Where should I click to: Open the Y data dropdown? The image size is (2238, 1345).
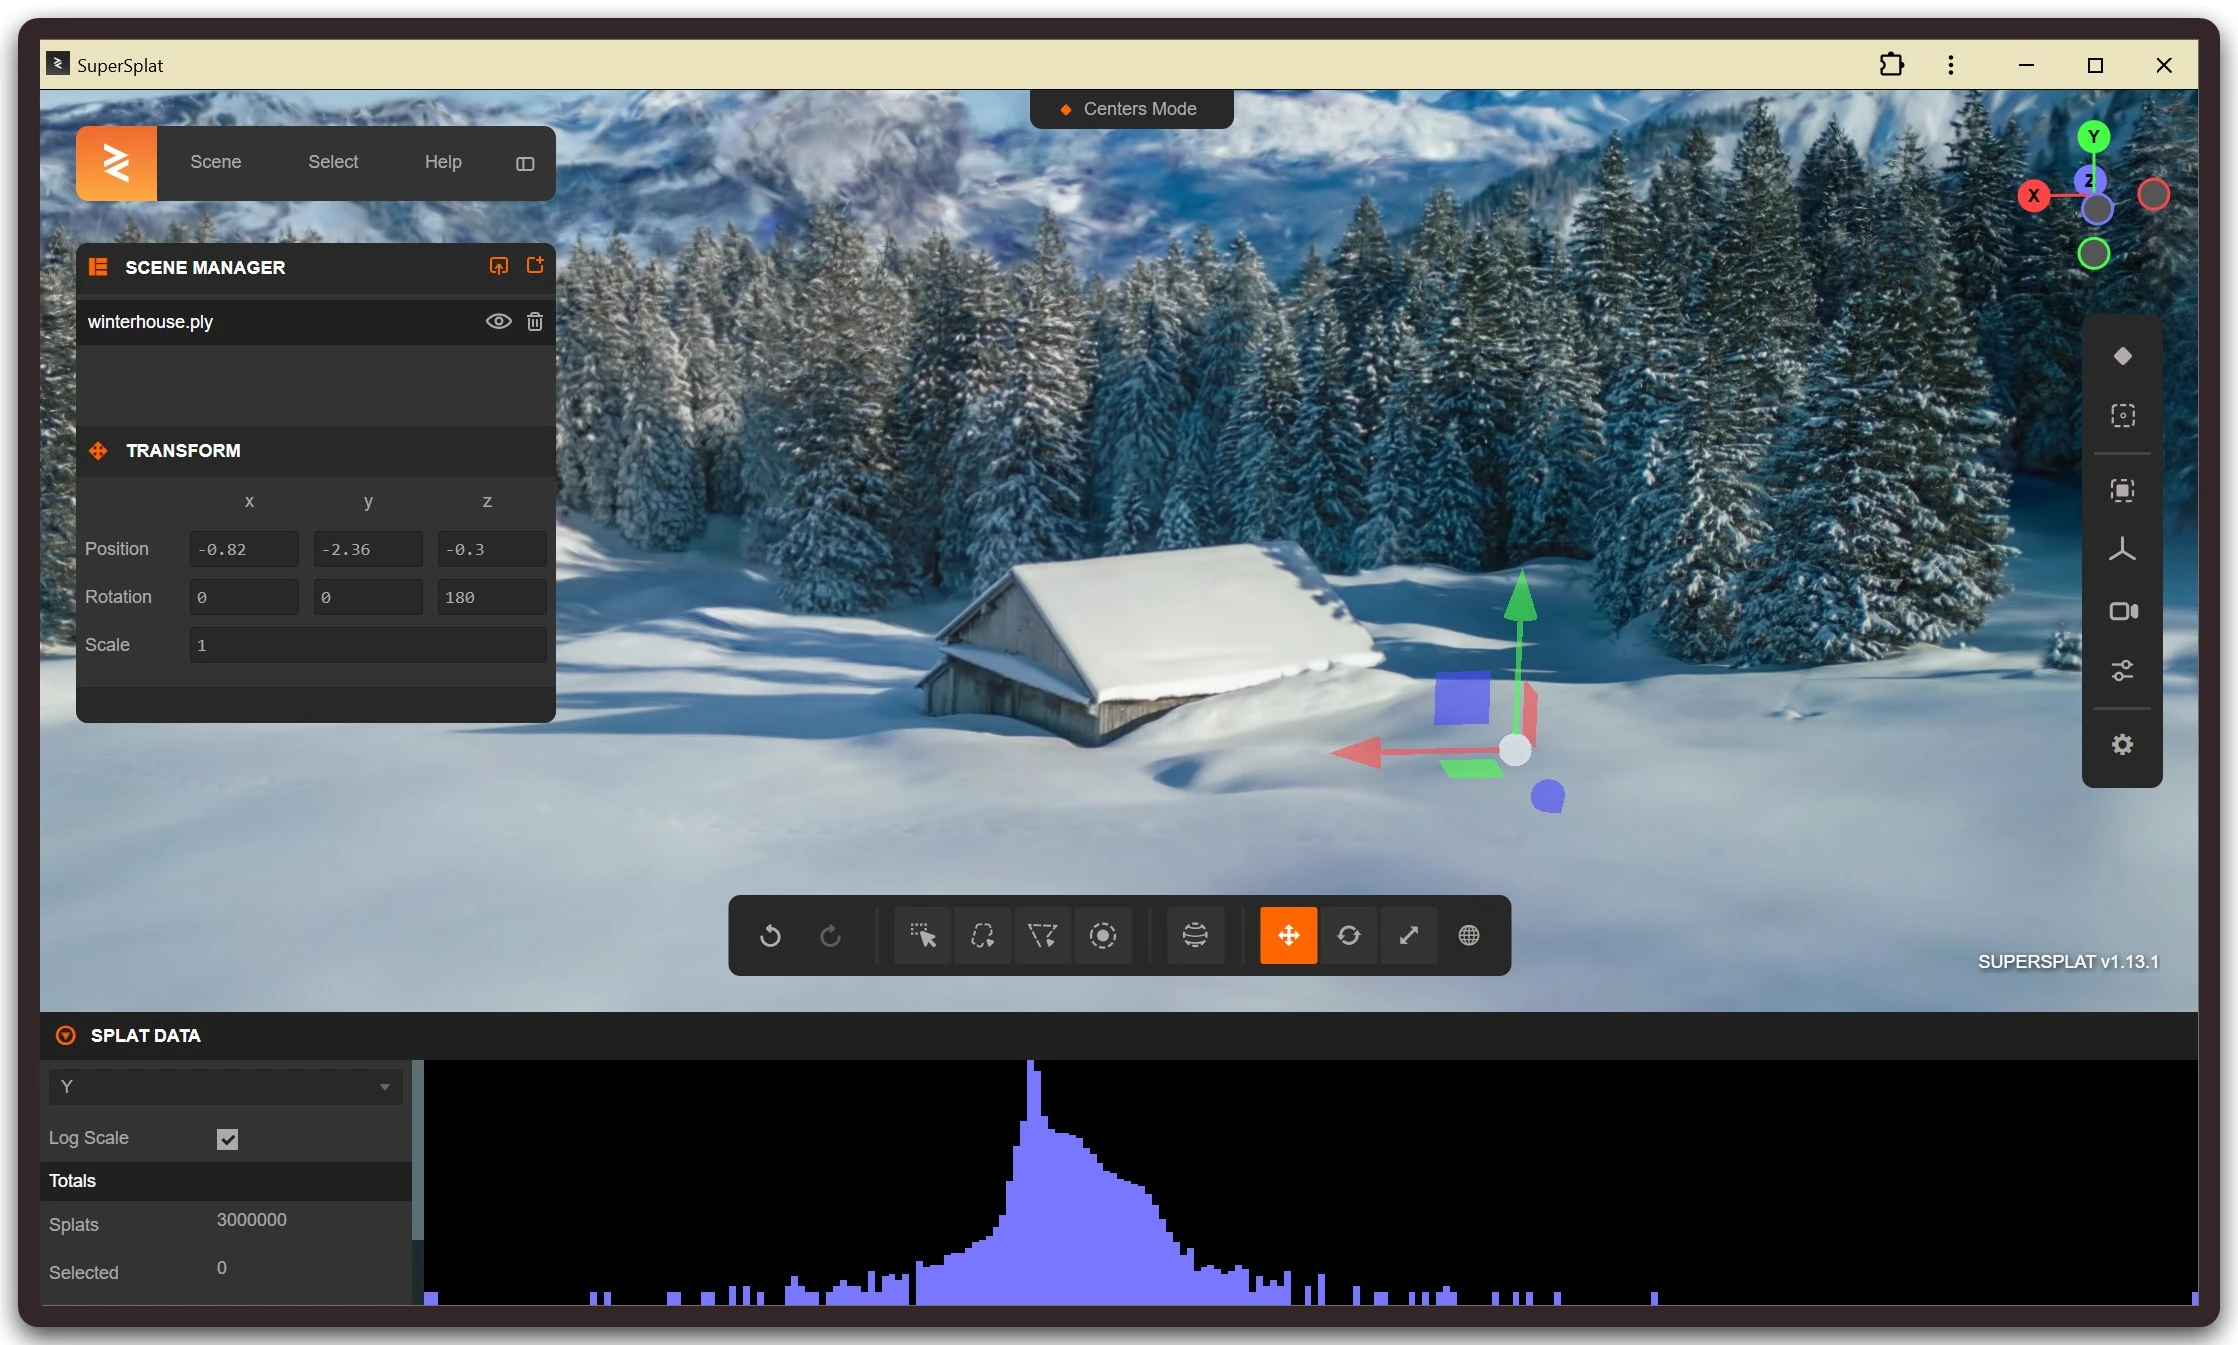coord(225,1086)
